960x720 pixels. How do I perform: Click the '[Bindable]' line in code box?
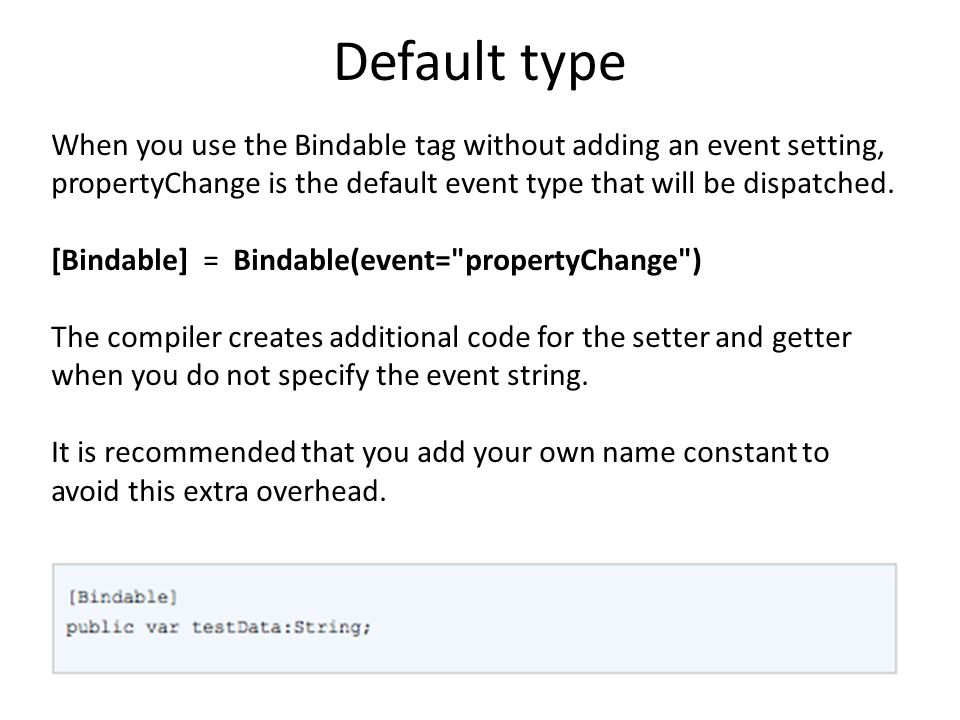[x=122, y=597]
